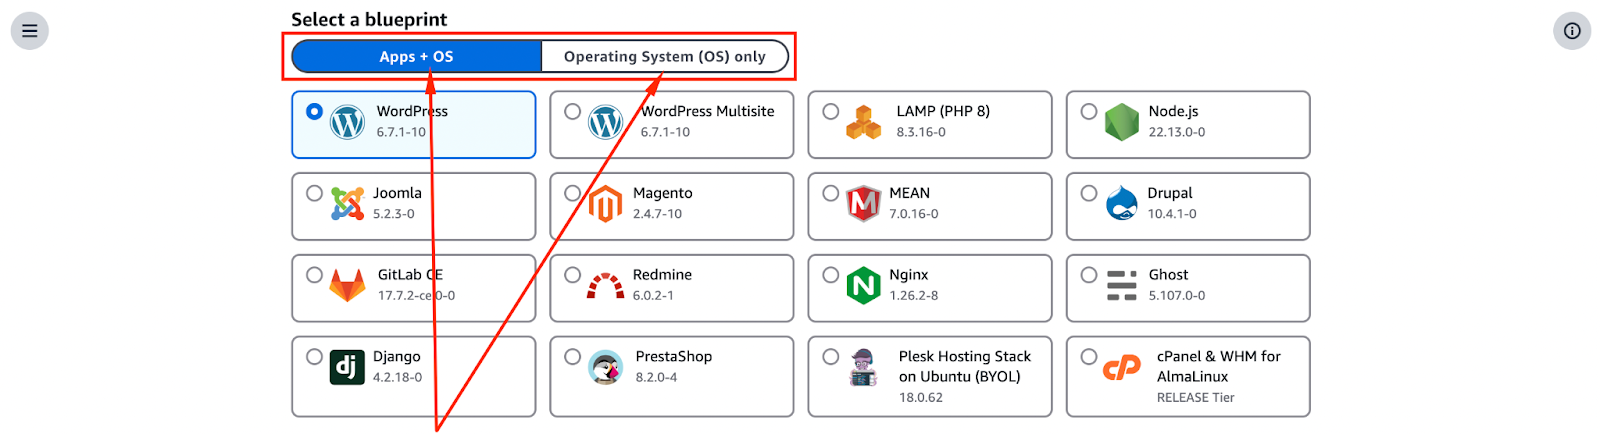This screenshot has height=434, width=1600.
Task: Select the GitLab CE radio button
Action: [x=314, y=275]
